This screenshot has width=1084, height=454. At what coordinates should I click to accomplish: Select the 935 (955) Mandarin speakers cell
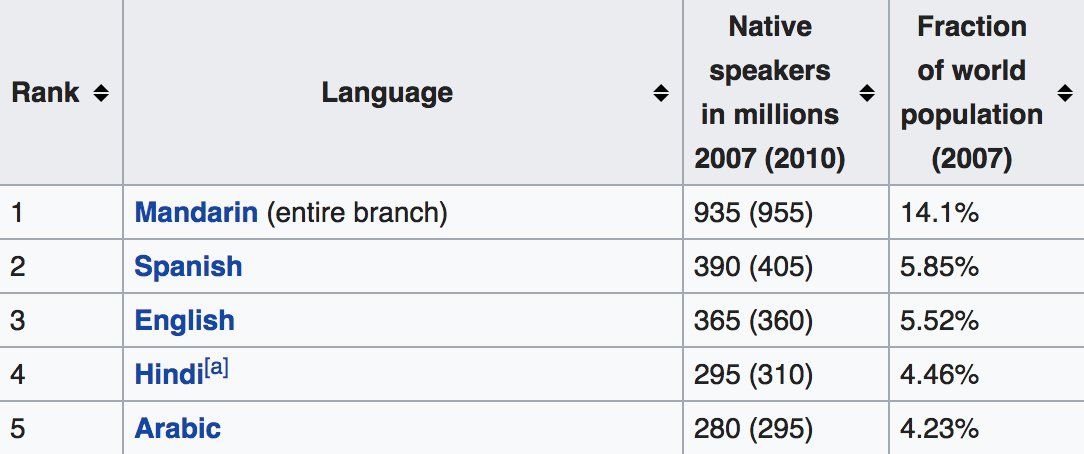(x=753, y=213)
